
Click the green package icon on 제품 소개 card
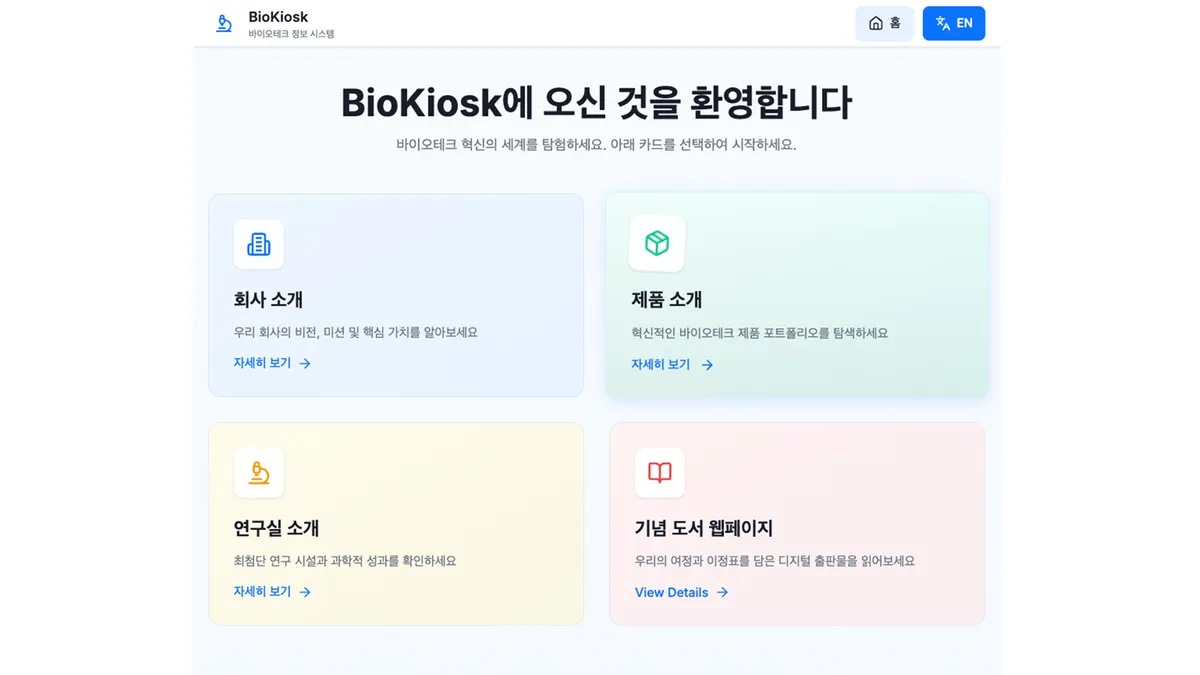tap(657, 244)
